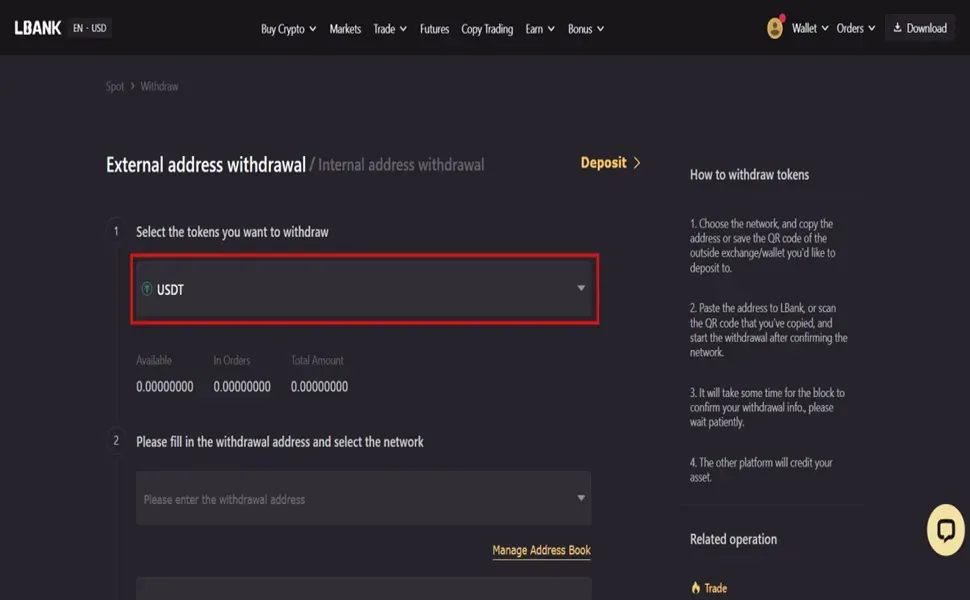Open the Markets menu item

(345, 29)
